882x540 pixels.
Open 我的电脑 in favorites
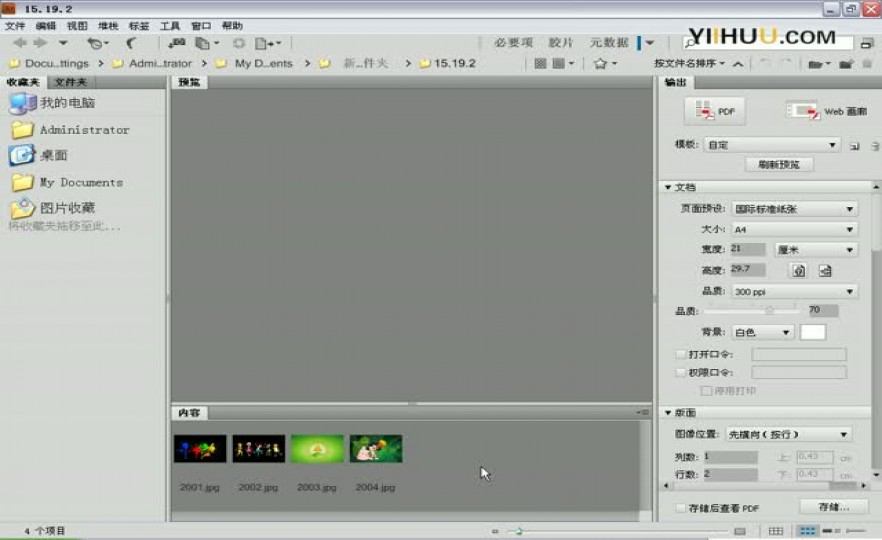pyautogui.click(x=52, y=103)
